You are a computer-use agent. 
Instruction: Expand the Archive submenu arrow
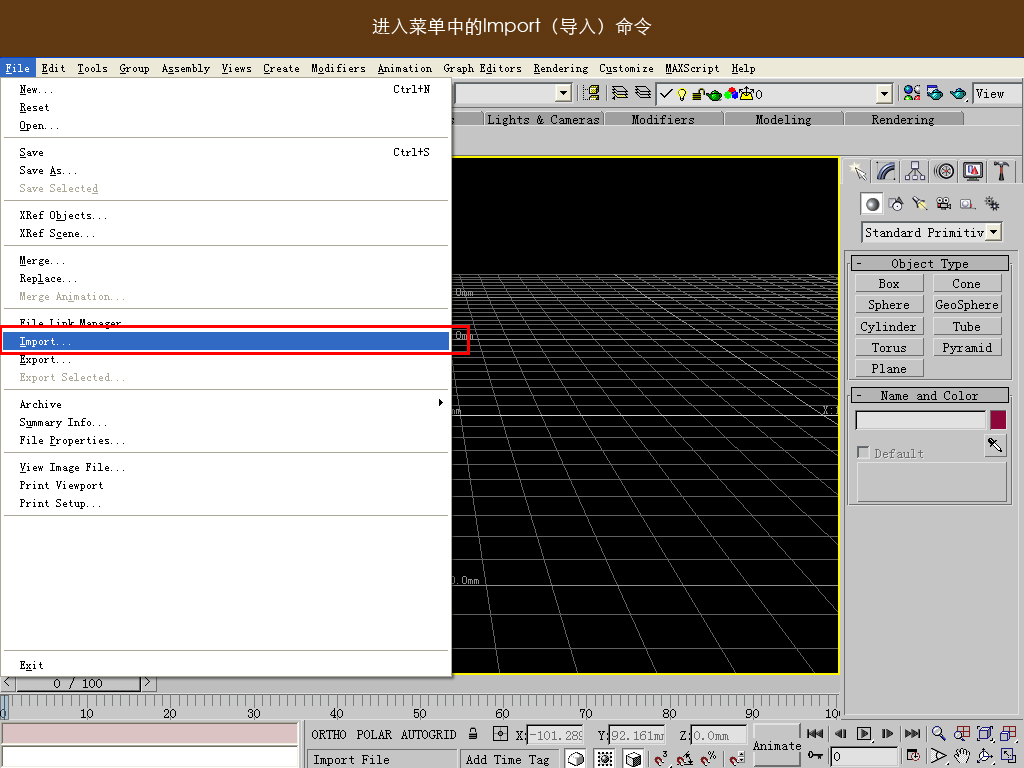441,403
